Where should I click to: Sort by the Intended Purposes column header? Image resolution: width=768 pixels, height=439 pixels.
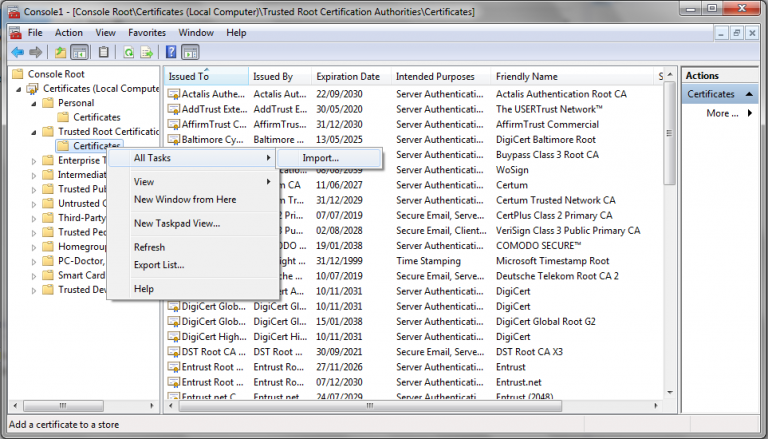pos(441,76)
